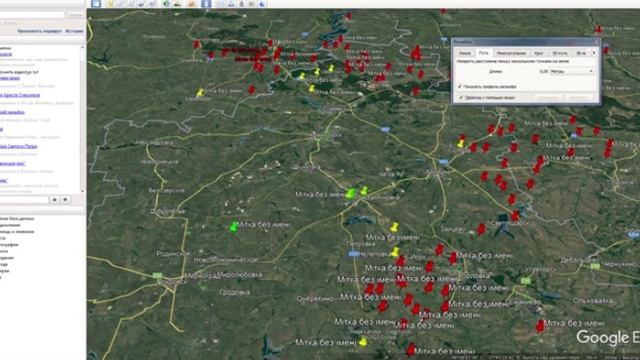This screenshot has height=360, width=640.
Task: Move selected place down with the down arrow
Action: coord(65,200)
